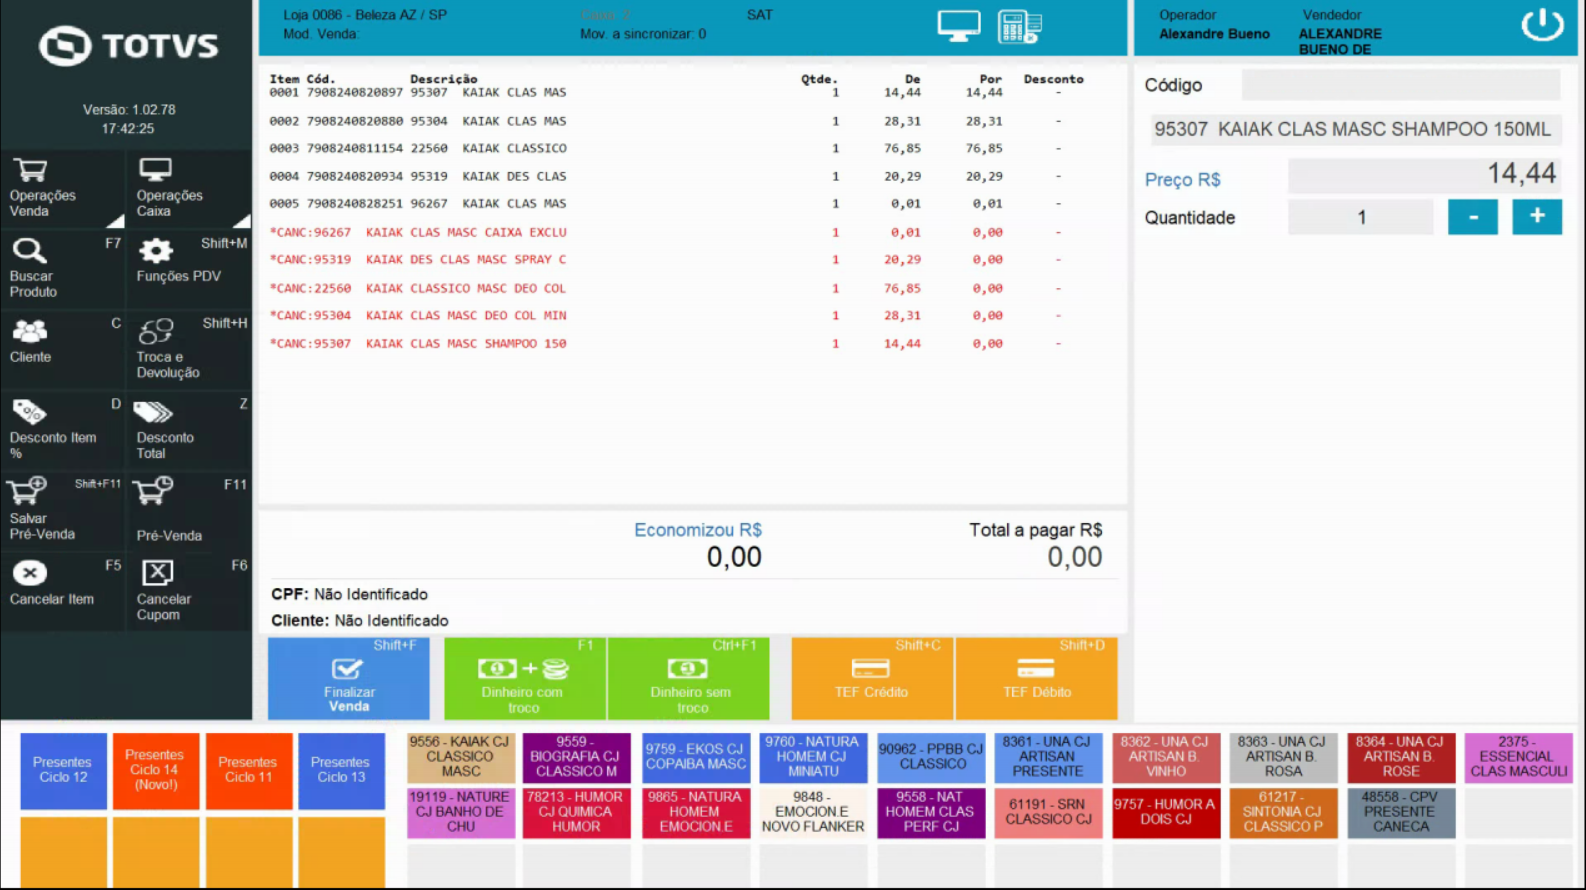
Task: Pay with Dinheiro com troco
Action: point(524,679)
